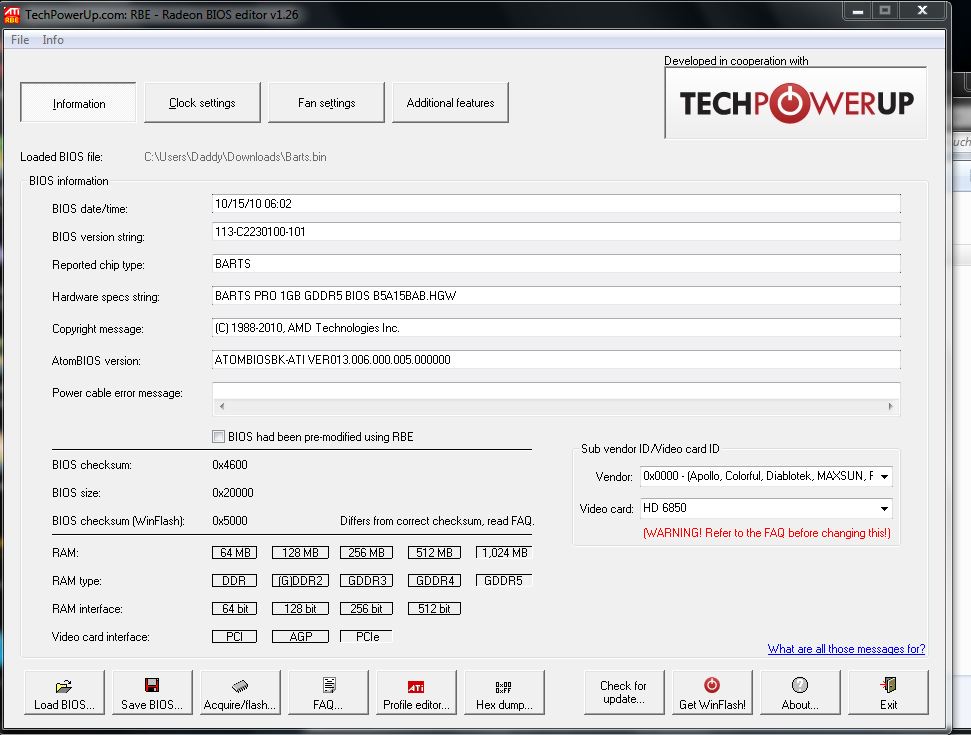Open the Hex dump viewer
The width and height of the screenshot is (971, 735).
click(x=504, y=692)
